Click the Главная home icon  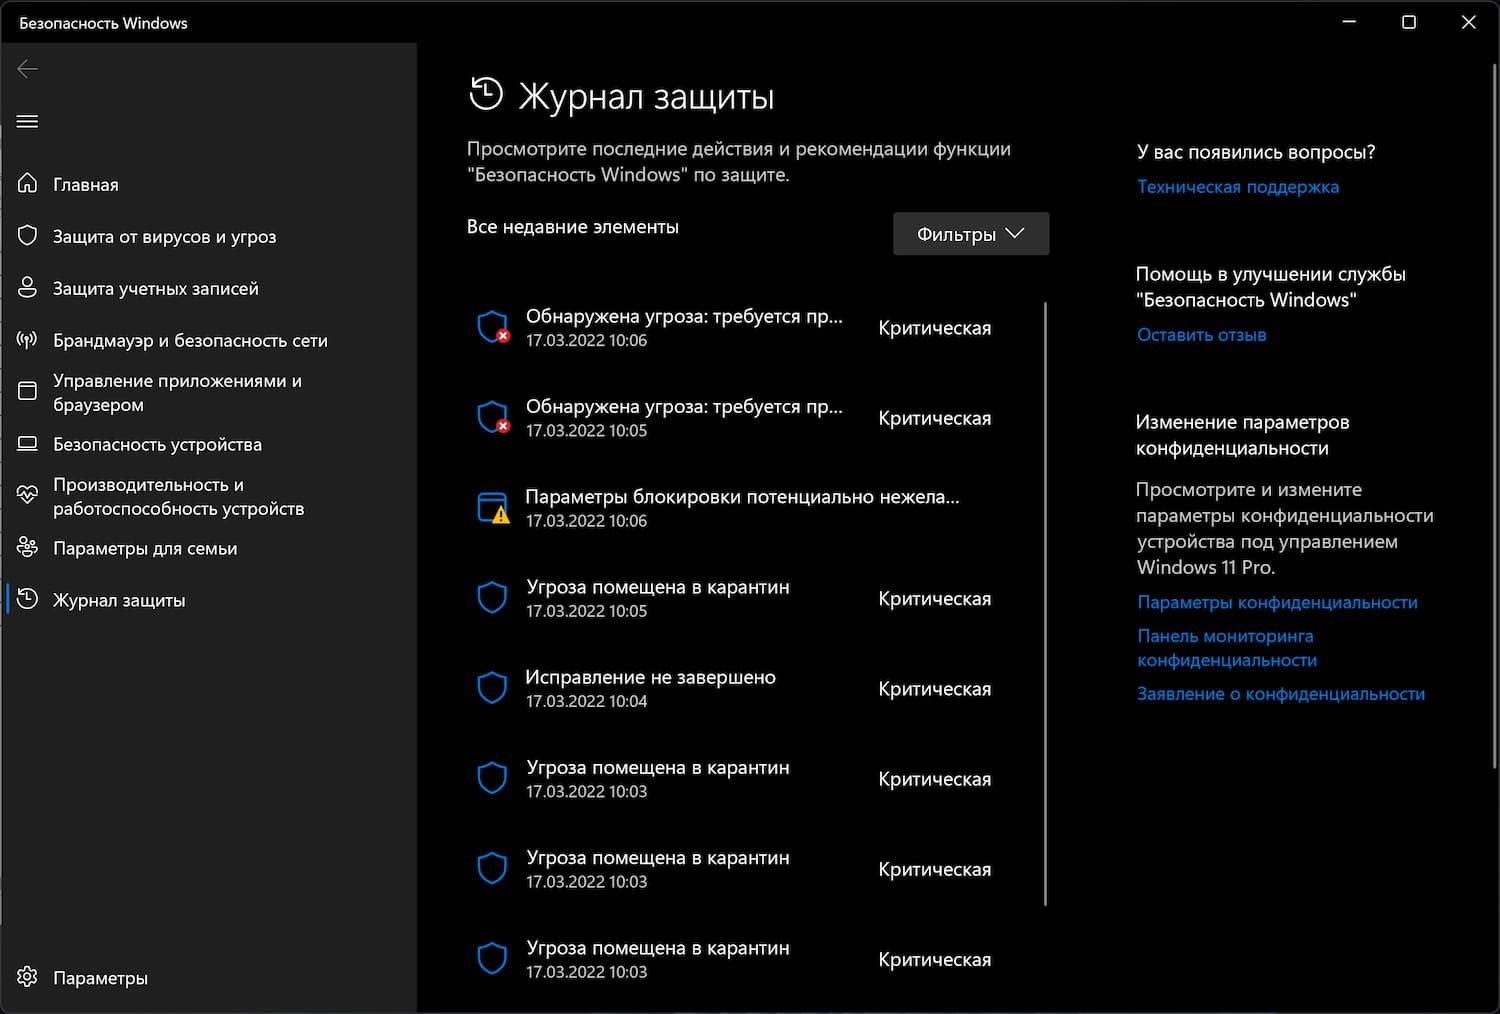point(28,184)
